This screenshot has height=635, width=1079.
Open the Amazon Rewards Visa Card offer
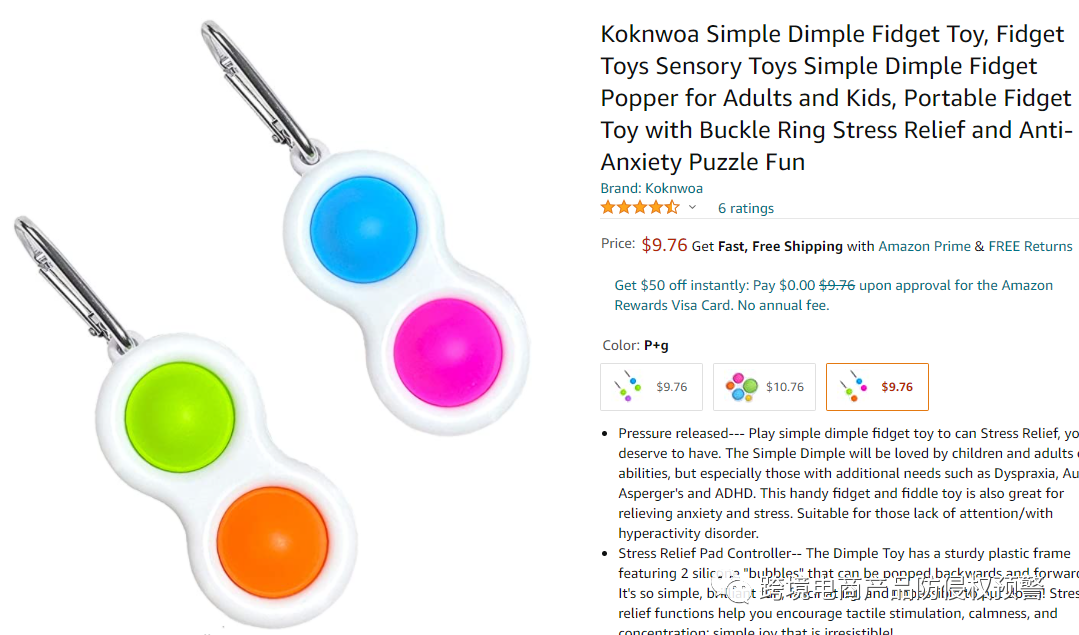833,295
